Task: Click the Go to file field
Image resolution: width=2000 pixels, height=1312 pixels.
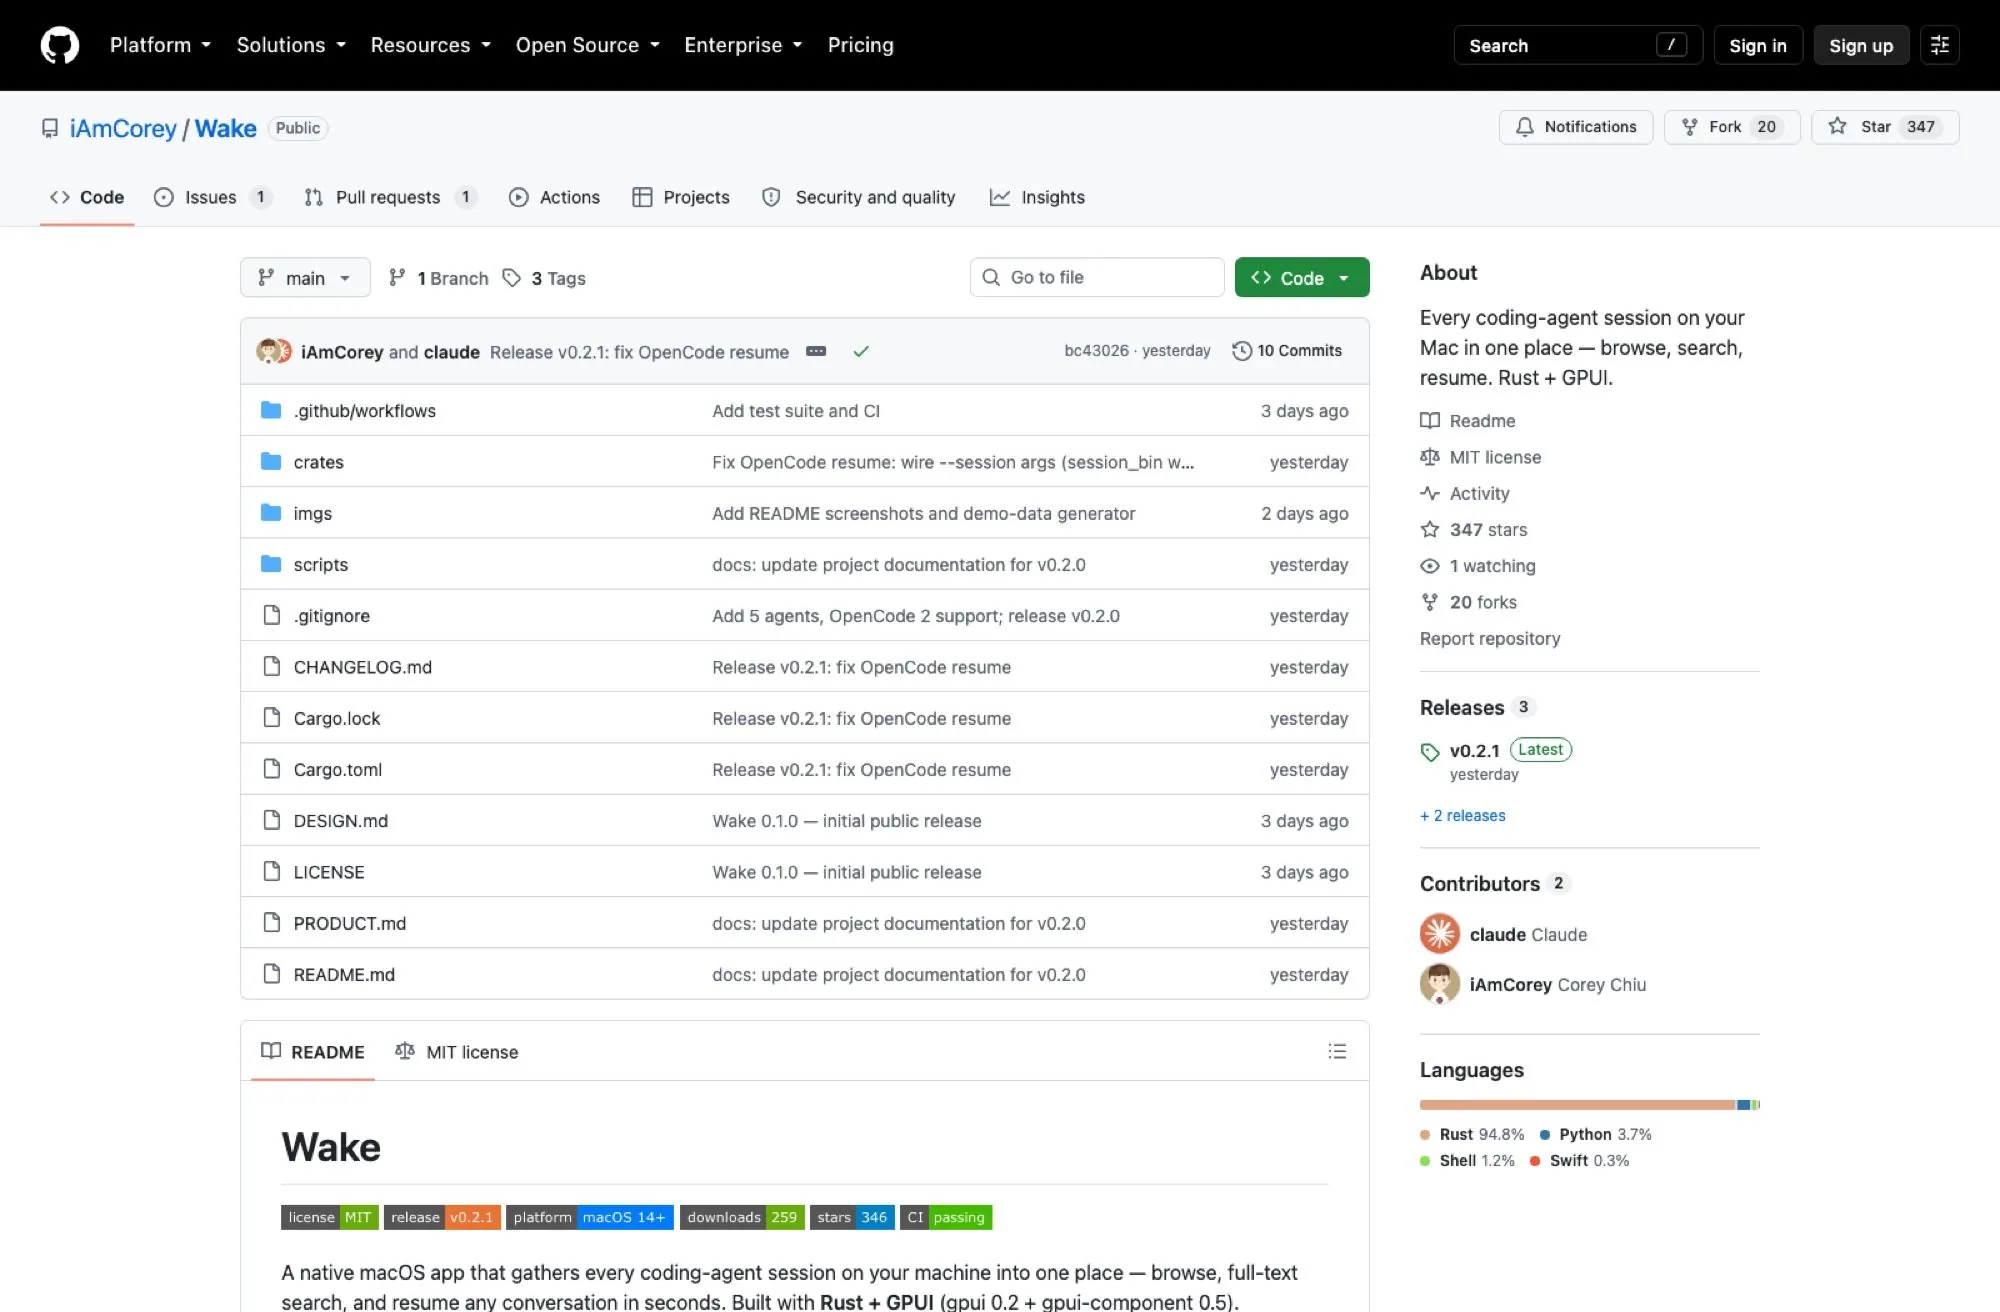Action: (1097, 277)
